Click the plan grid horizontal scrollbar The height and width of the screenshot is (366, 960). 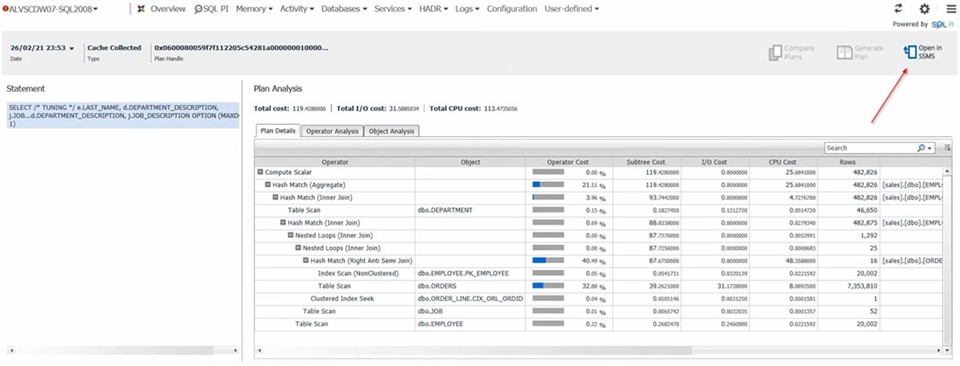pyautogui.click(x=478, y=351)
